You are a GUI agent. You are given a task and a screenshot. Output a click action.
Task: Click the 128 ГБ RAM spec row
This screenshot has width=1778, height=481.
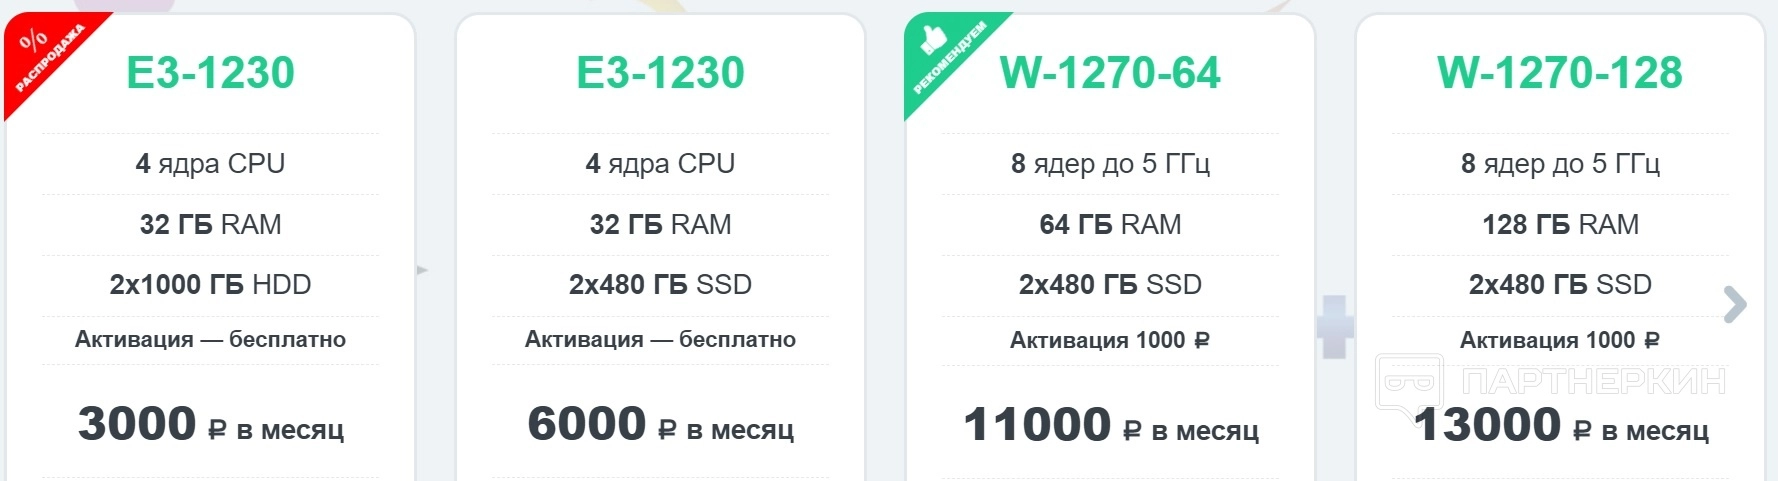point(1560,224)
